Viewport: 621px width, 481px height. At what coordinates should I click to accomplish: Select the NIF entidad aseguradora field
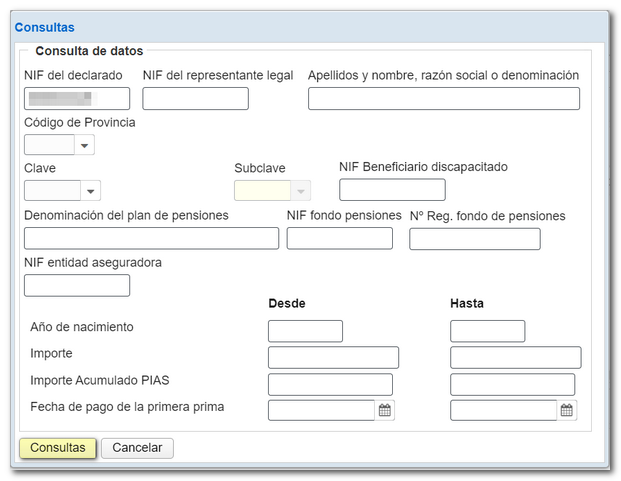tap(77, 286)
